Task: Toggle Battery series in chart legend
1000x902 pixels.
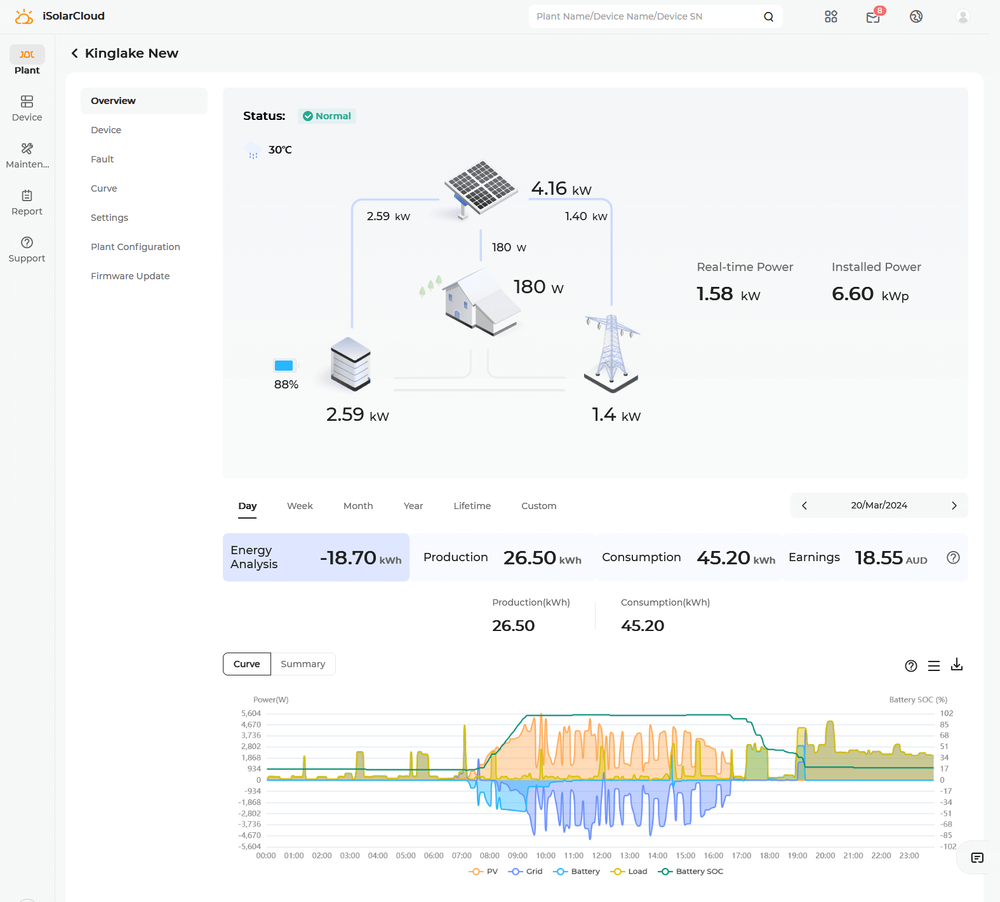Action: point(577,871)
